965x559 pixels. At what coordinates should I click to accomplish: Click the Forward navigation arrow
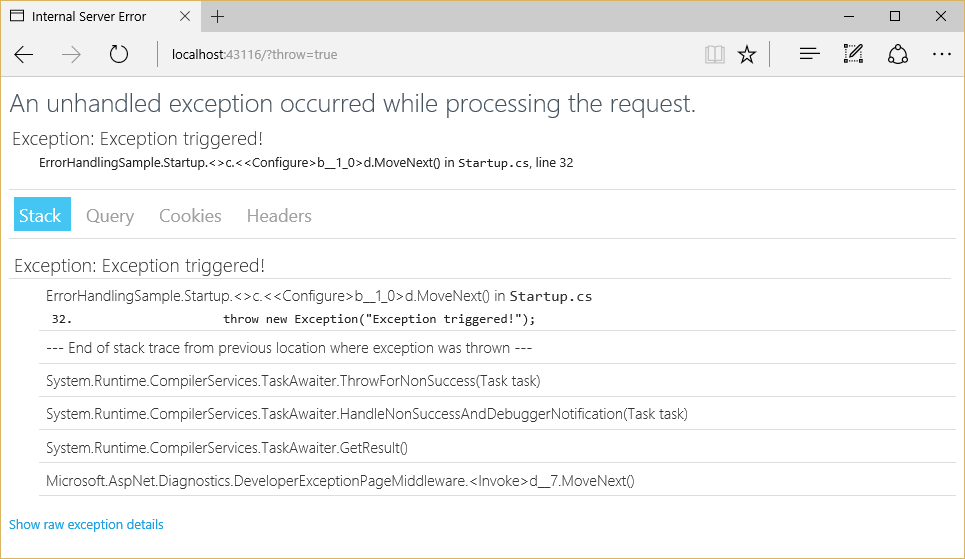click(x=71, y=55)
